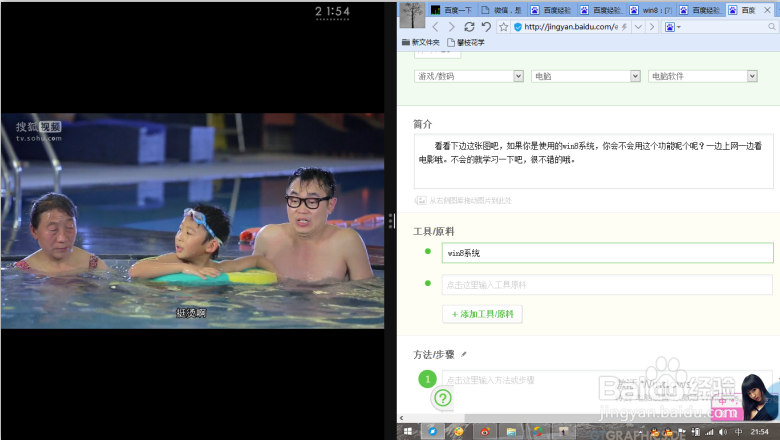Screen dimensions: 780x440
Task: Reload the page with the refresh icon
Action: click(469, 27)
